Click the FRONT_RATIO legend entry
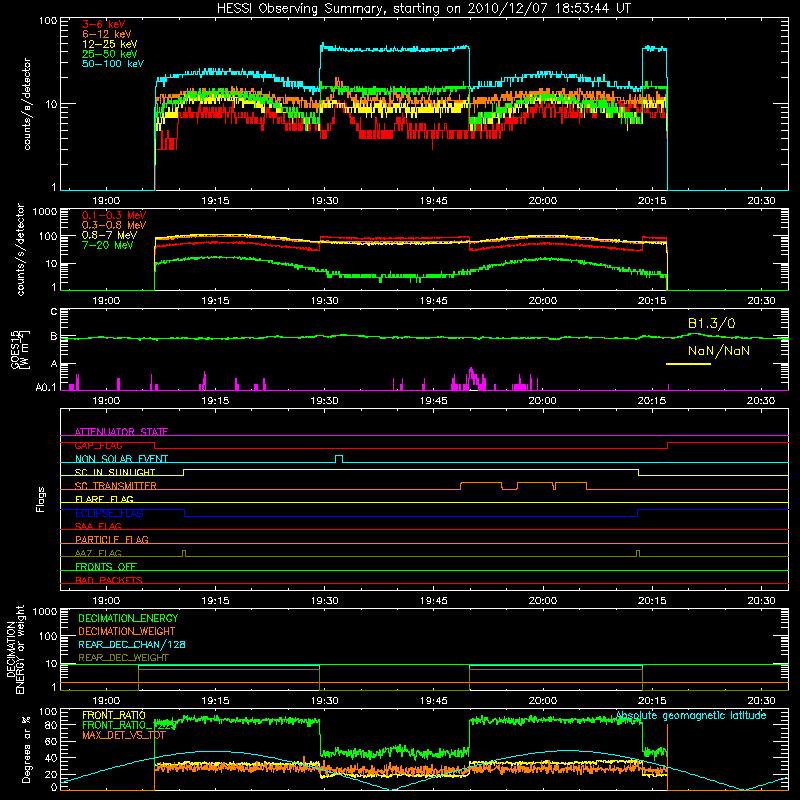The height and width of the screenshot is (800, 800). click(114, 715)
